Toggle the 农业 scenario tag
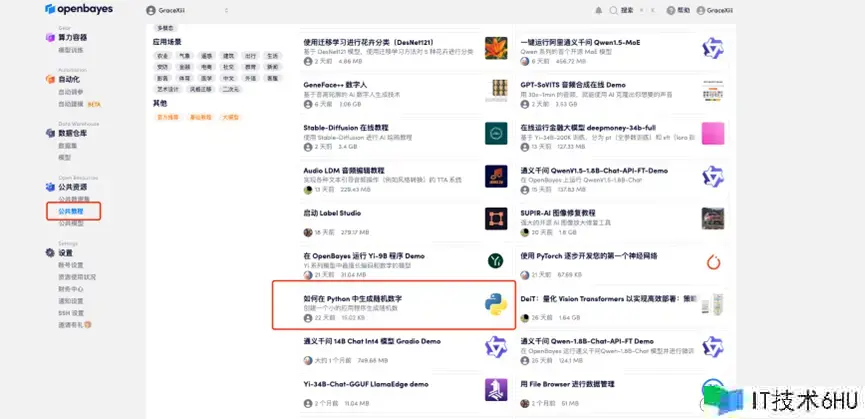This screenshot has width=865, height=419. 162,56
